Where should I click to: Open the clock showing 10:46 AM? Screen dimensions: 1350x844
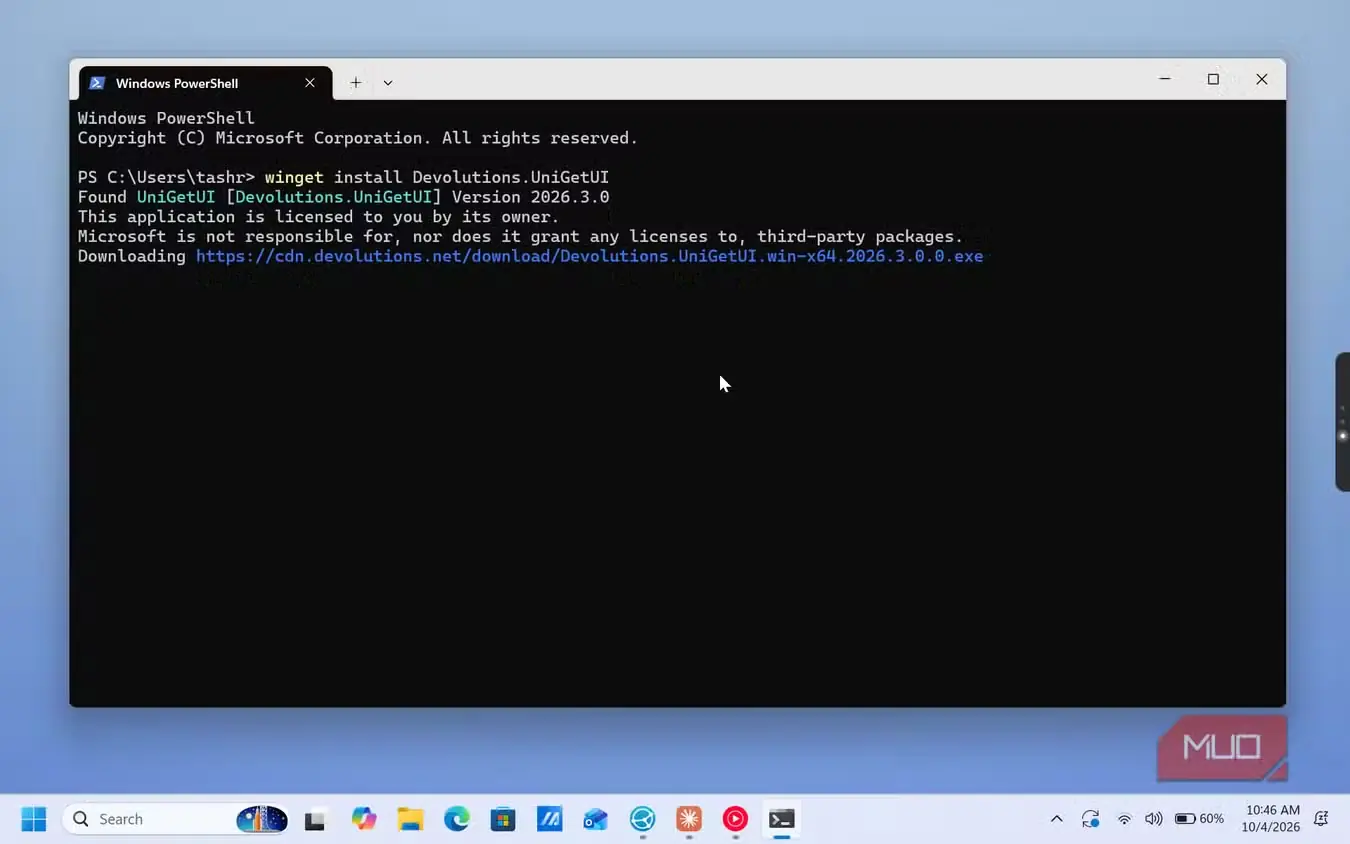[1271, 819]
